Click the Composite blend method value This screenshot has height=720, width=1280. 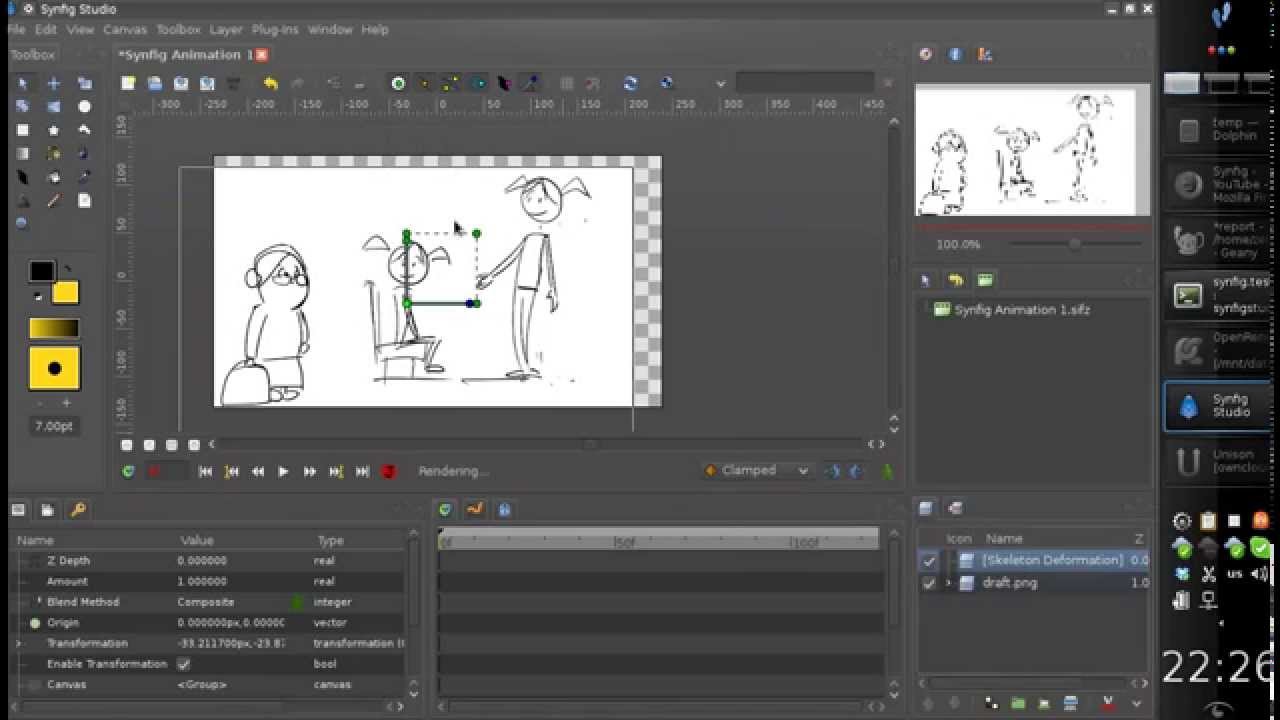[206, 602]
